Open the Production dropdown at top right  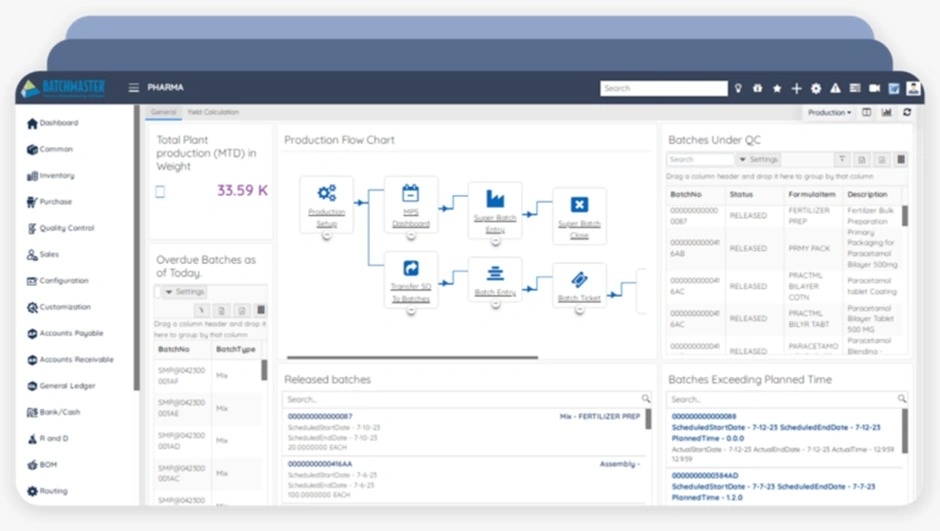click(x=829, y=113)
